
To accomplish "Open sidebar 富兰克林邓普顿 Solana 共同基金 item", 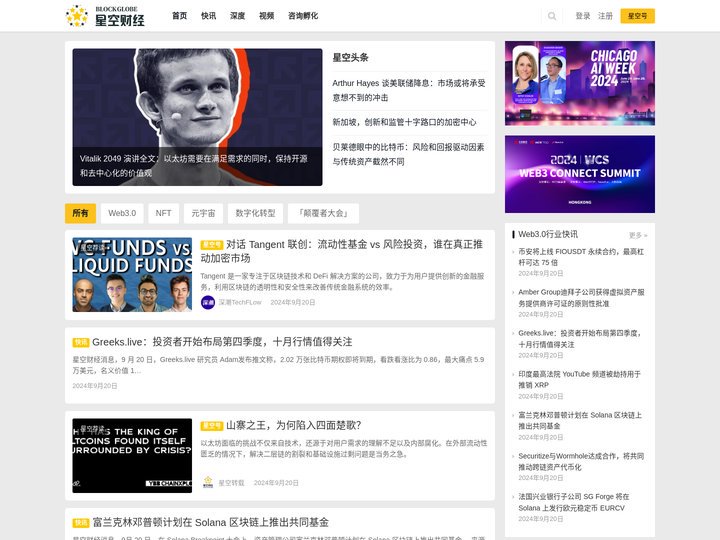I will click(580, 420).
